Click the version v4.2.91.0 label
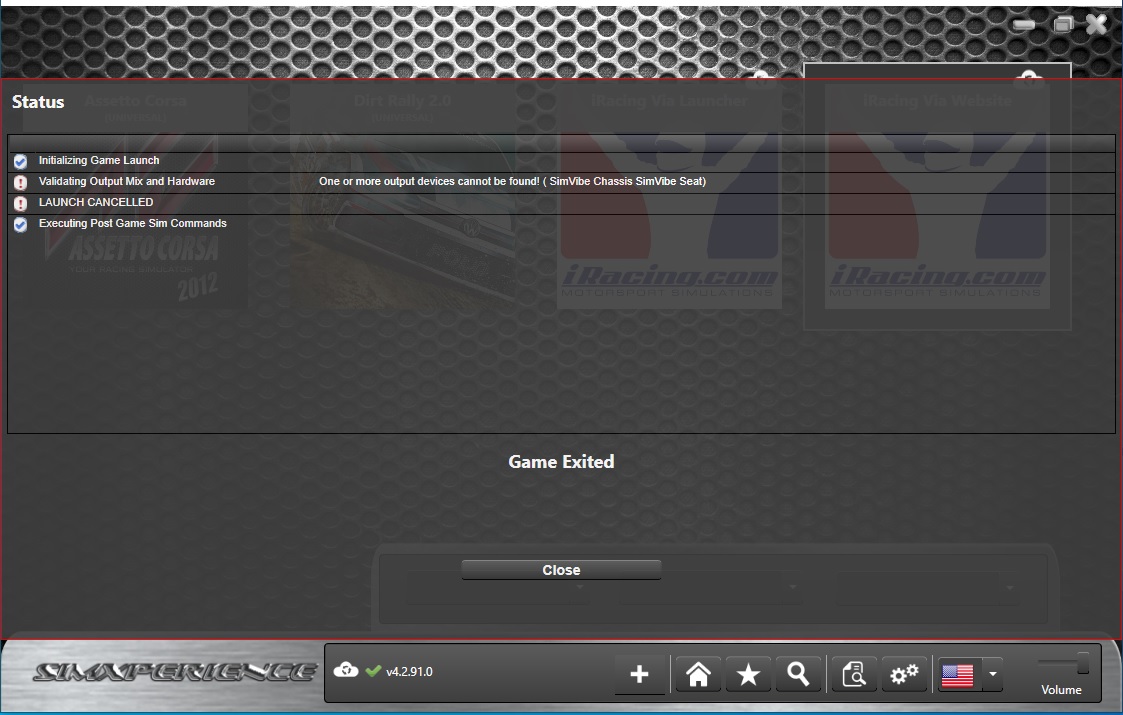The image size is (1123, 715). pos(409,672)
